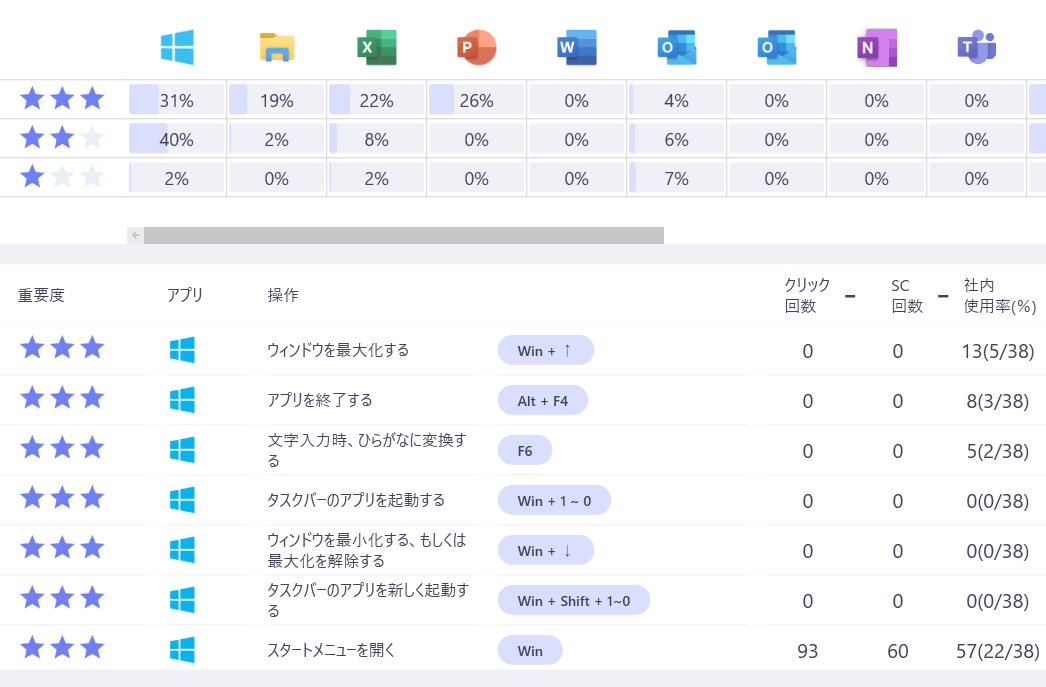1046x687 pixels.
Task: Click 文字入力時、ひらがなに変換する operation text
Action: pyautogui.click(x=367, y=450)
